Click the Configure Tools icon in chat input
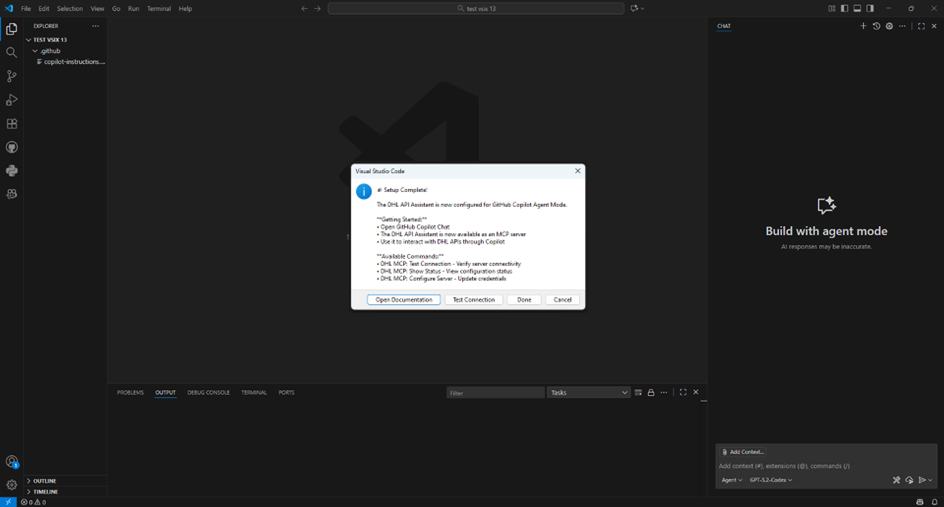 click(x=896, y=480)
